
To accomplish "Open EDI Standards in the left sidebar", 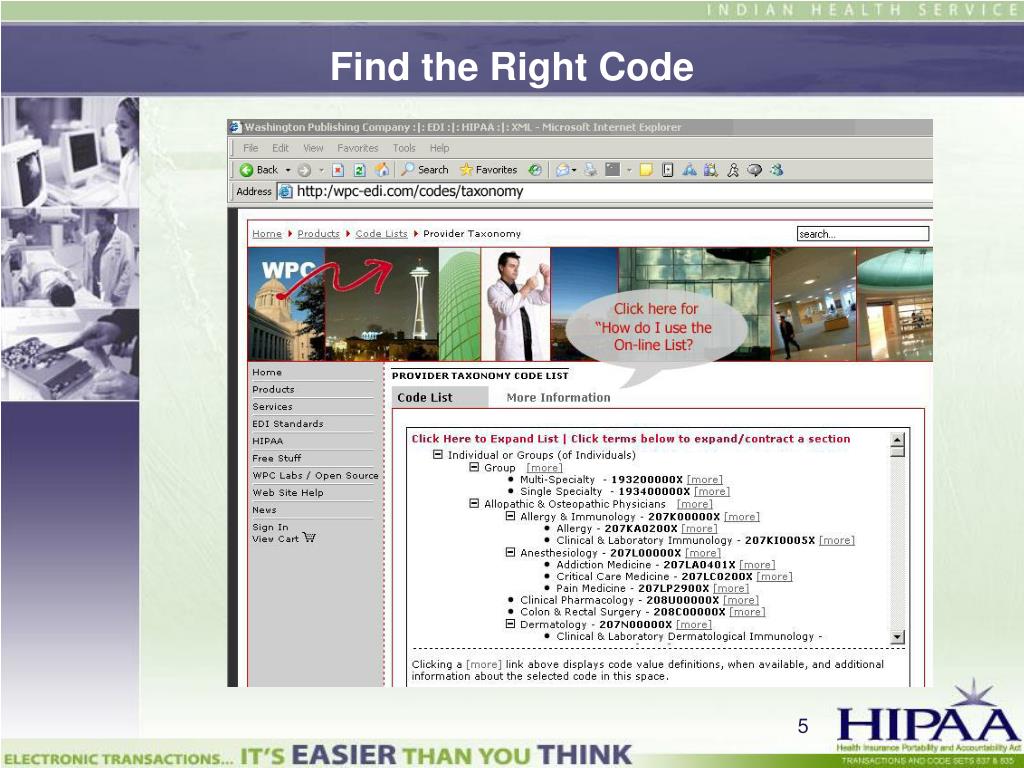I will [x=288, y=424].
